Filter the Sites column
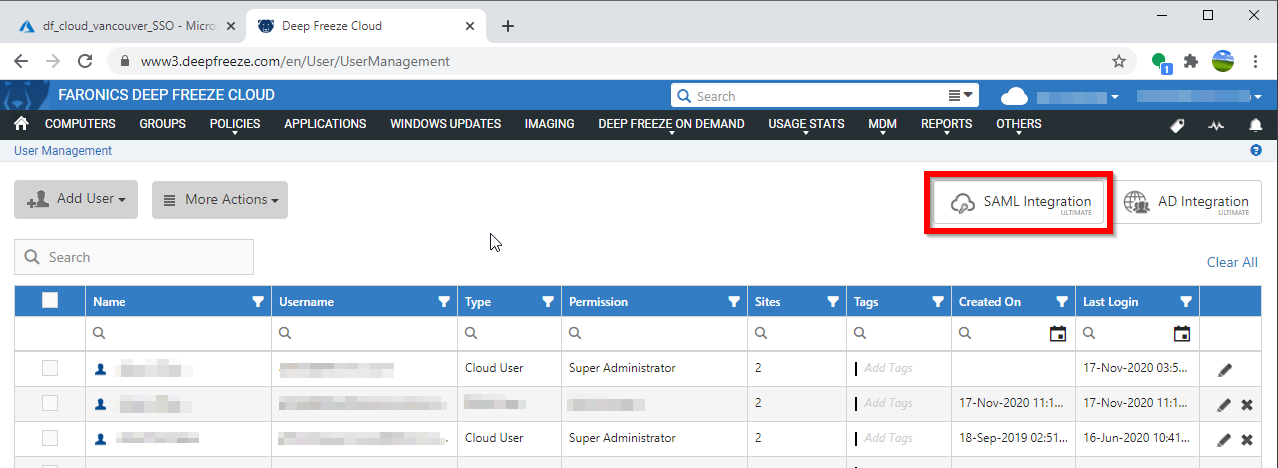 tap(832, 301)
